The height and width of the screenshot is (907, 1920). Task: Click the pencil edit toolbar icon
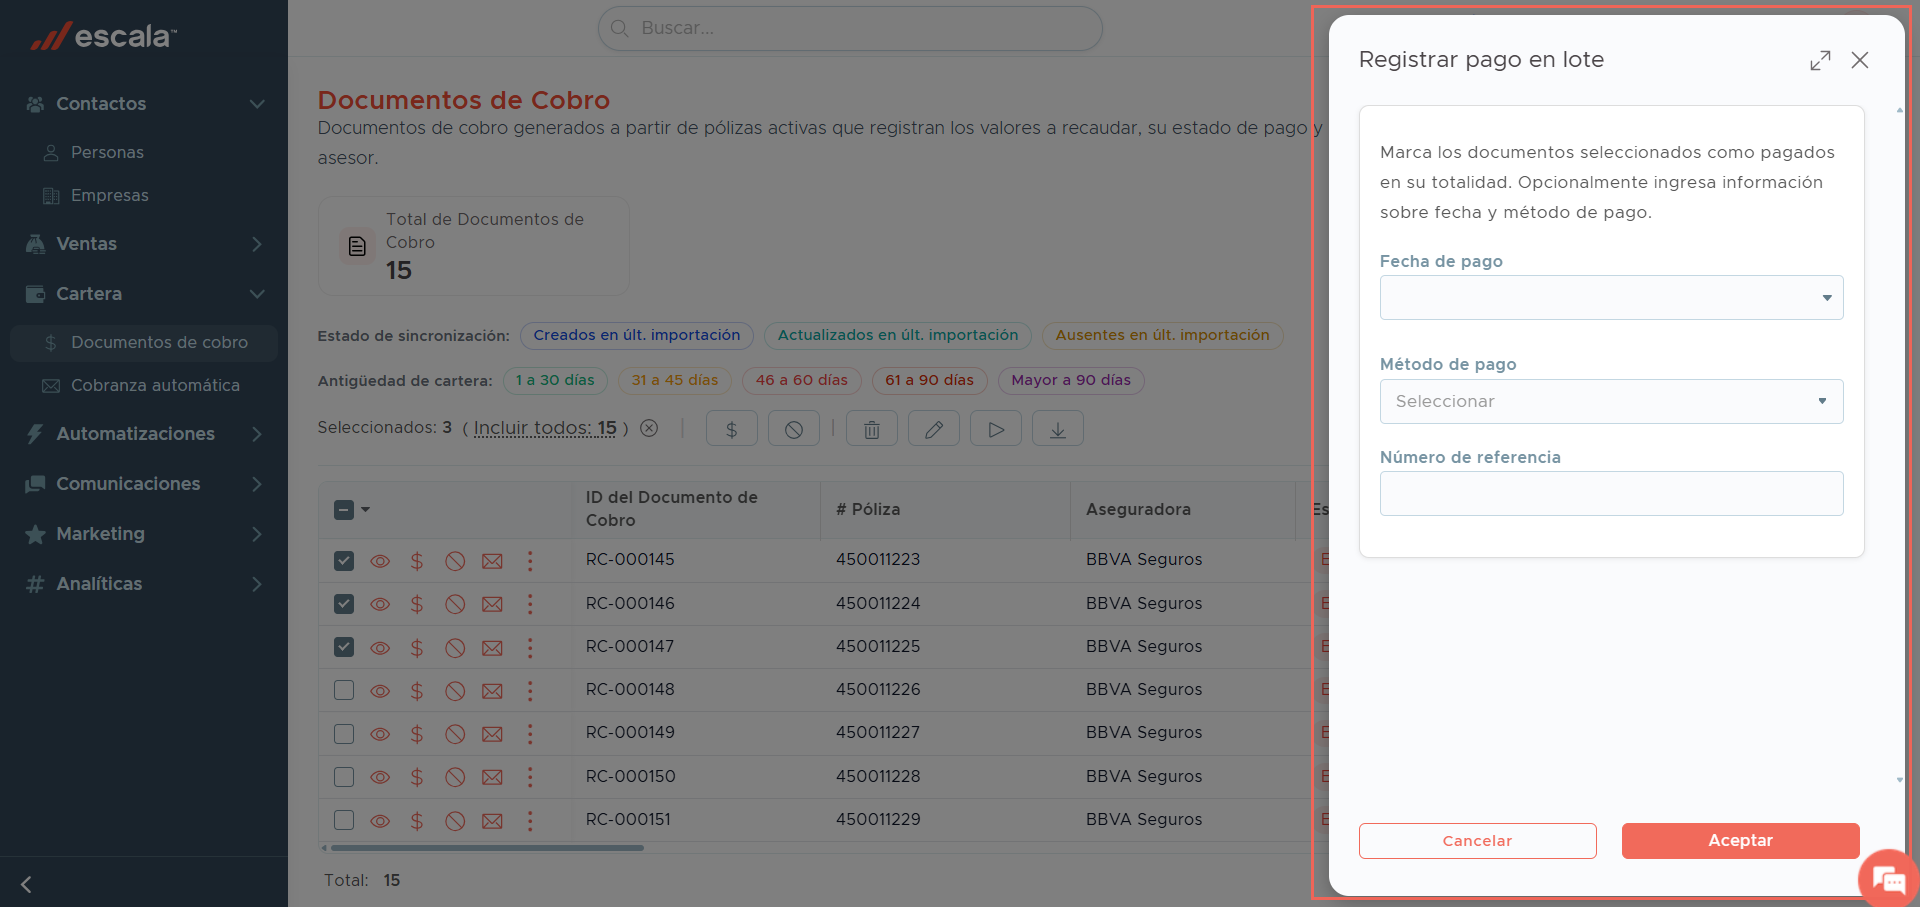934,429
